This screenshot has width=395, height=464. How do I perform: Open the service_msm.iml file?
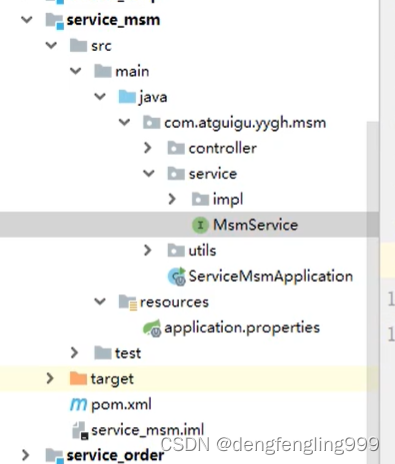147,430
